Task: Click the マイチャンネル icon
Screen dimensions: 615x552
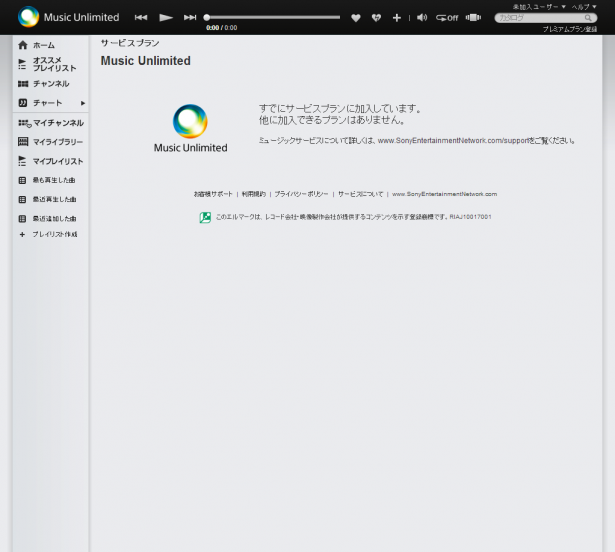Action: (24, 123)
